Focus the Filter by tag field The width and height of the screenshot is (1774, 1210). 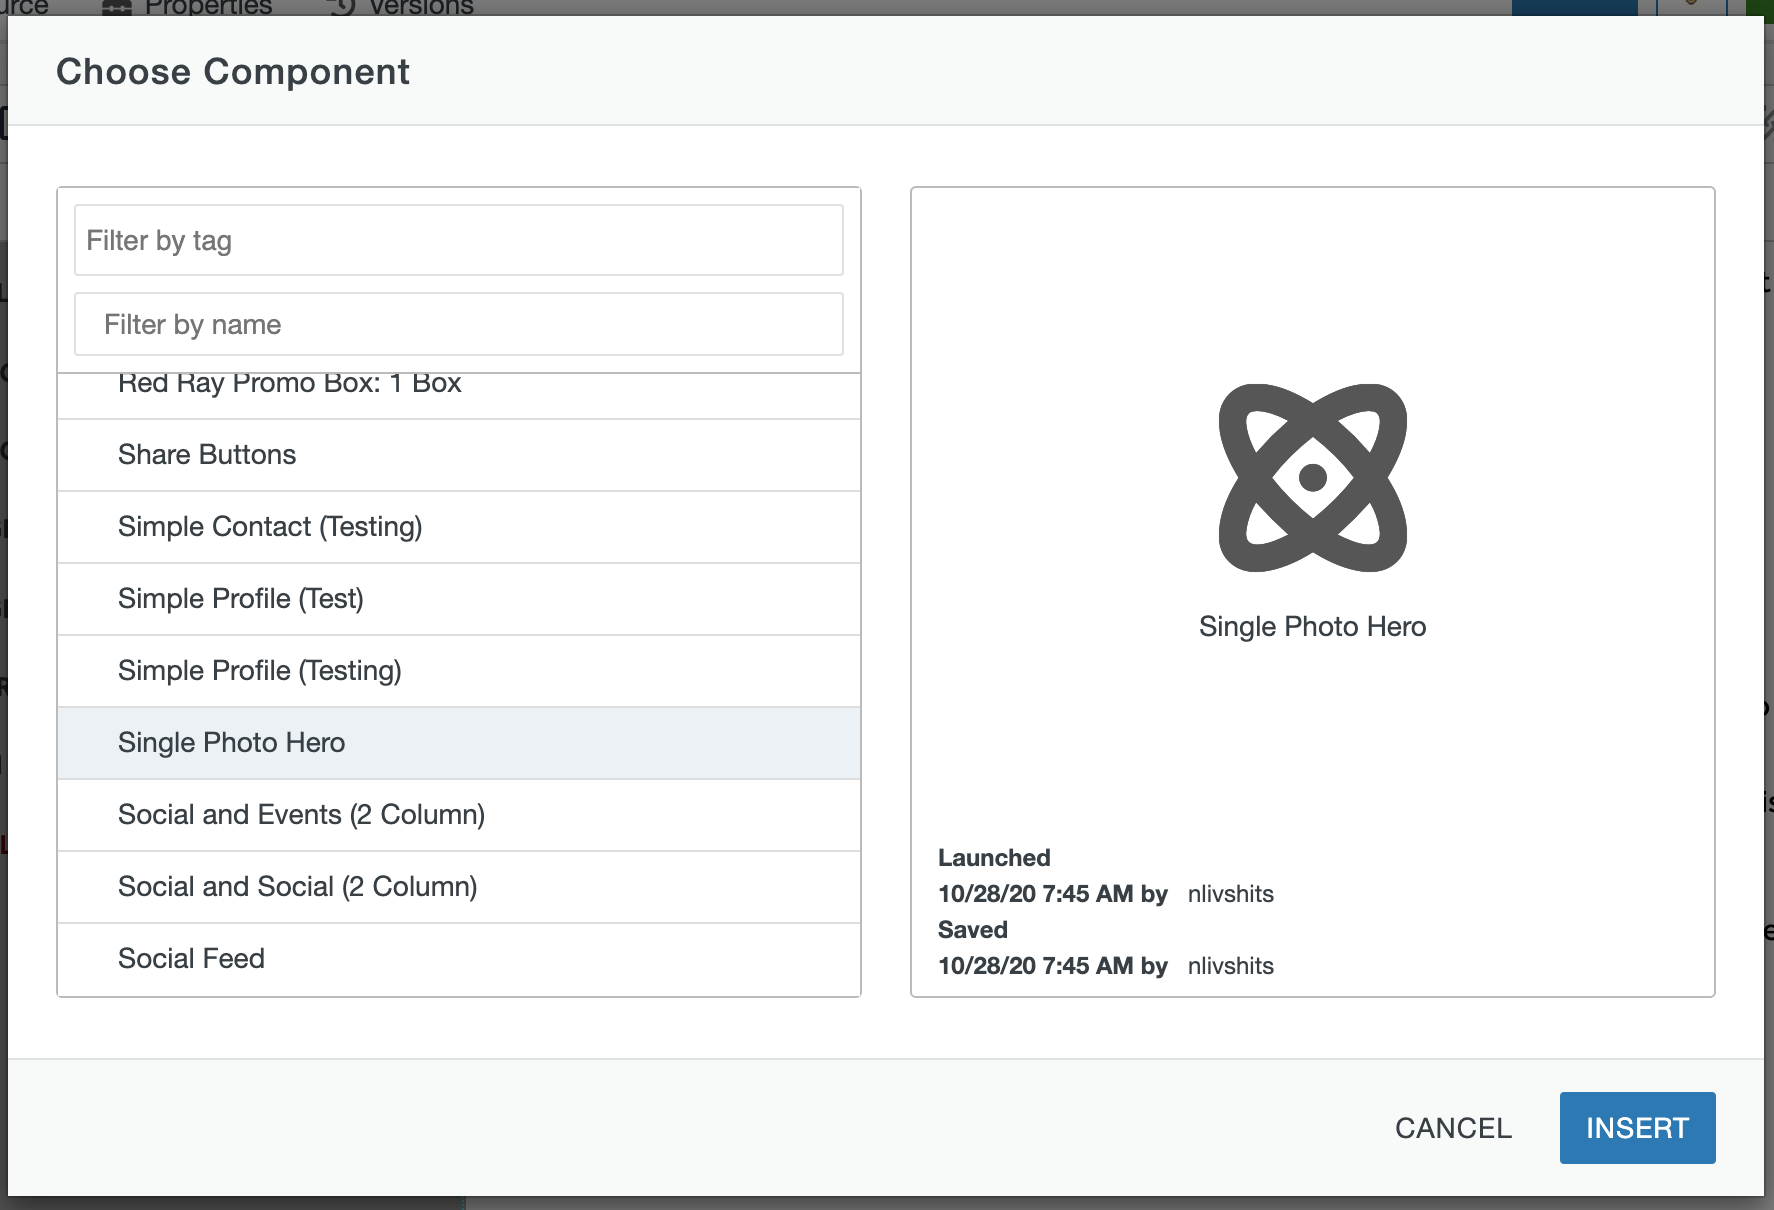pyautogui.click(x=458, y=240)
